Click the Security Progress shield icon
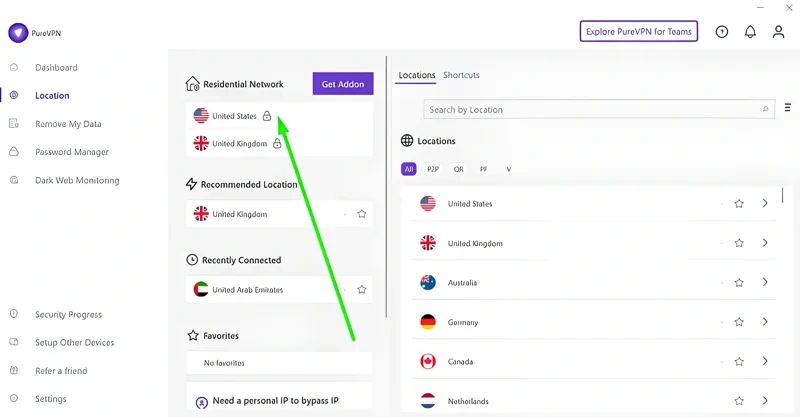This screenshot has height=417, width=800. [14, 314]
